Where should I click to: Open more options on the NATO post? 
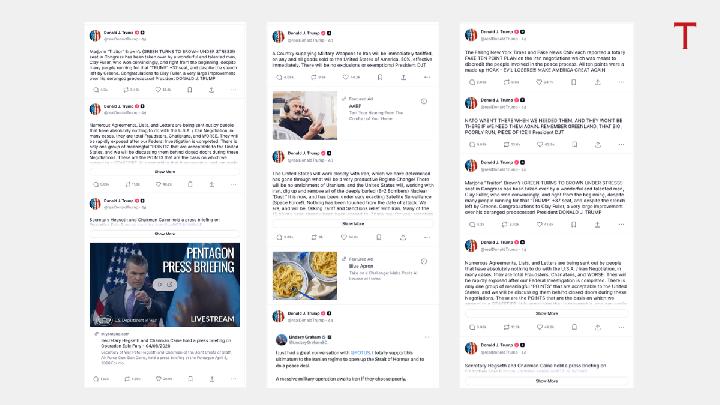point(621,145)
